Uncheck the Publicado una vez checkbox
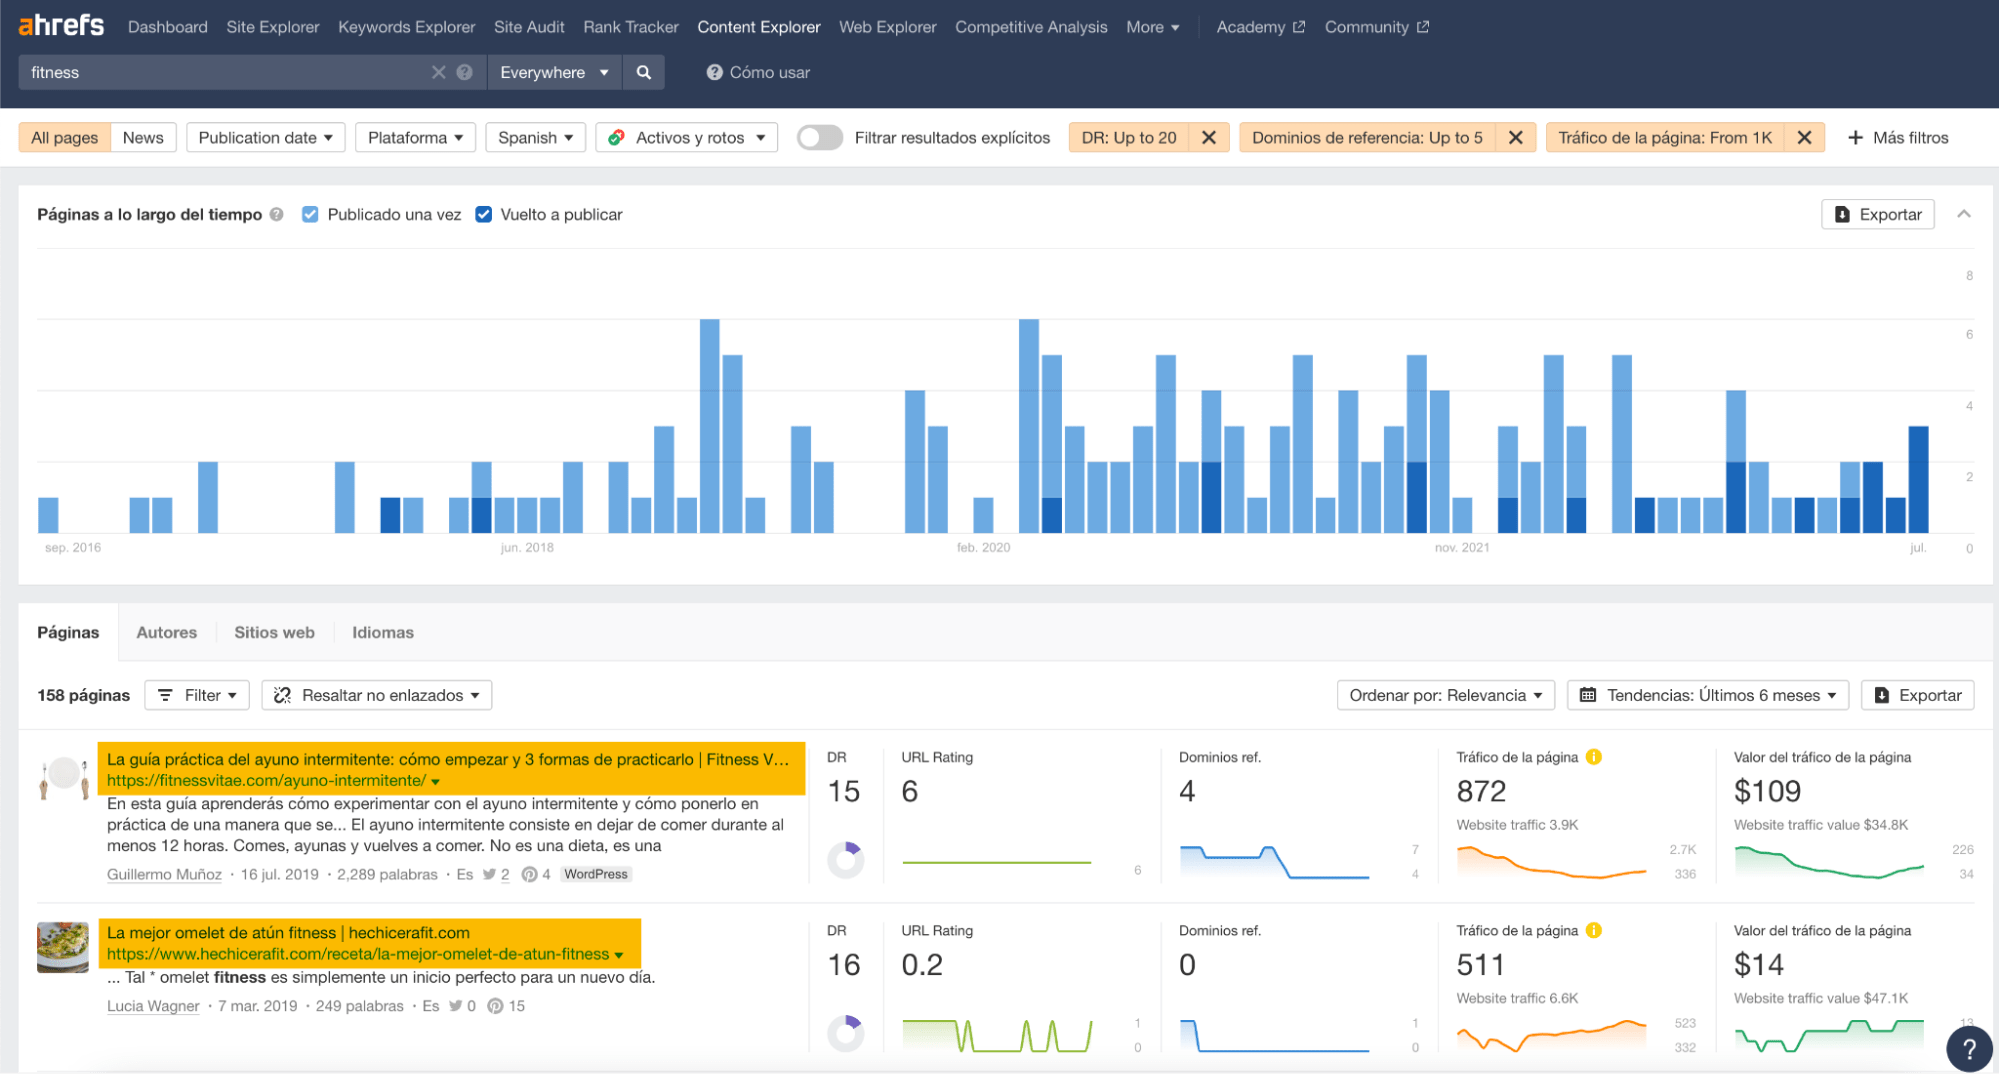1999x1074 pixels. click(310, 214)
